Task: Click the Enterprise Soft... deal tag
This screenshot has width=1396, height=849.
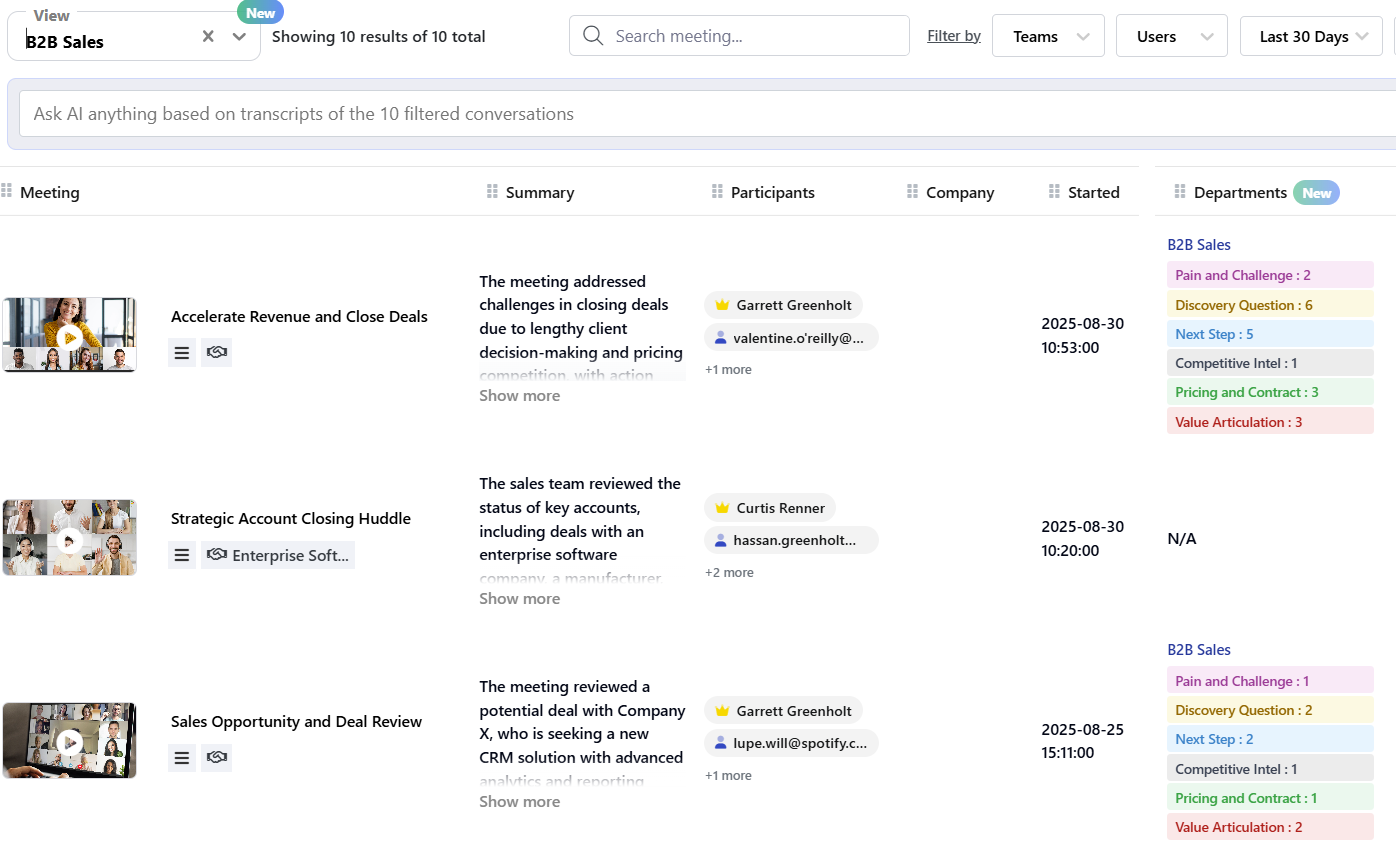Action: 278,555
